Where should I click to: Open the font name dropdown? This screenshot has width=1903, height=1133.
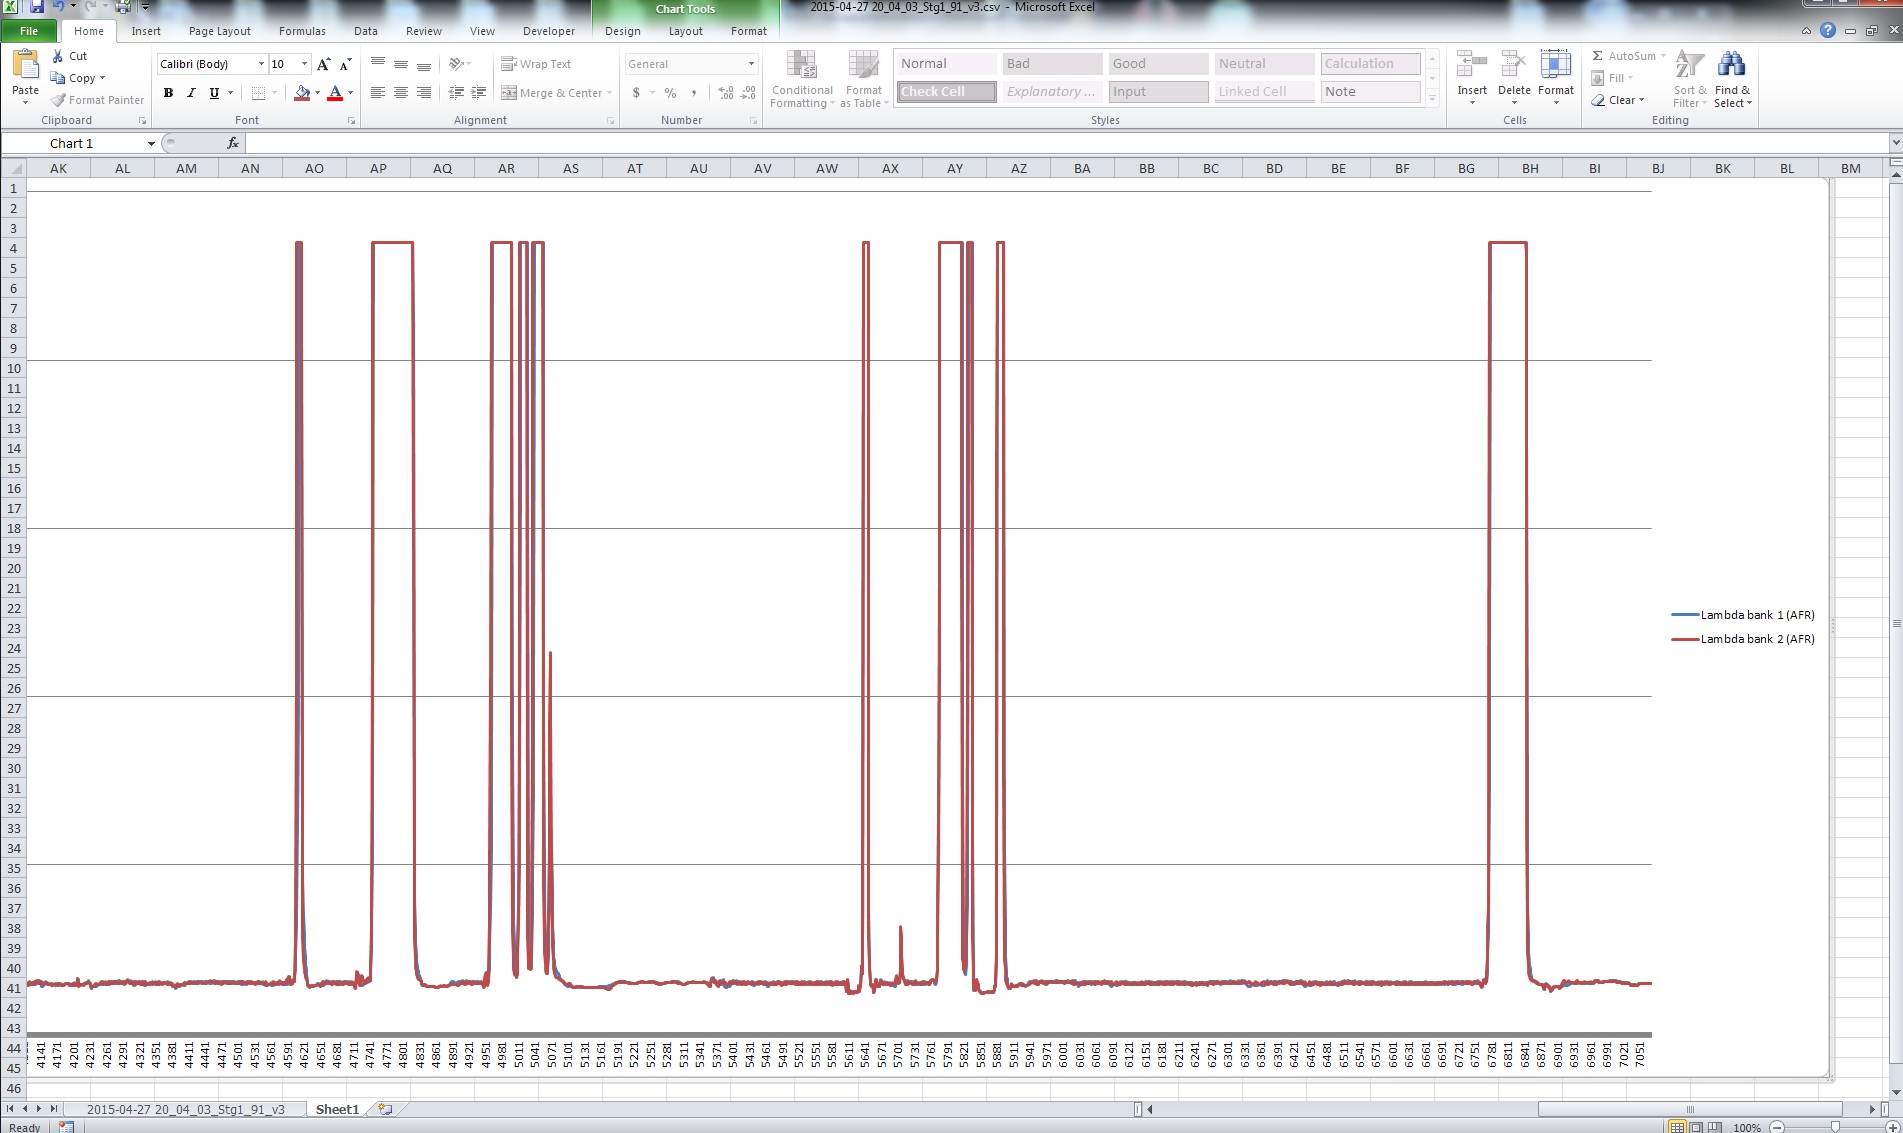pyautogui.click(x=261, y=64)
